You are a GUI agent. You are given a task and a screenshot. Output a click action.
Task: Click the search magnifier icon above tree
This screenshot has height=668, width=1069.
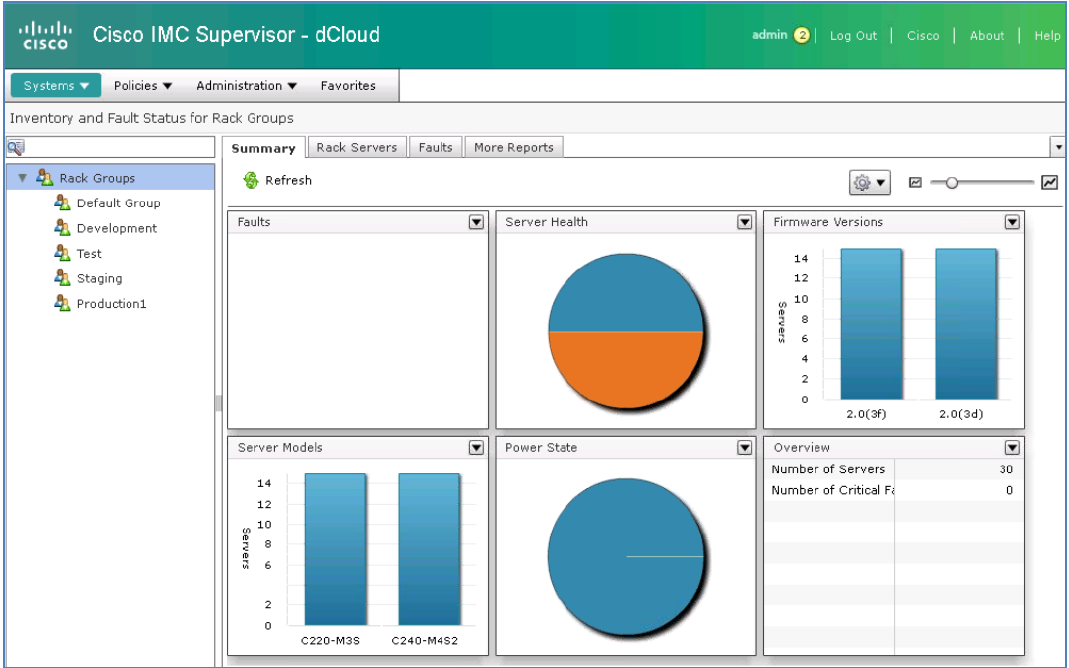[14, 146]
